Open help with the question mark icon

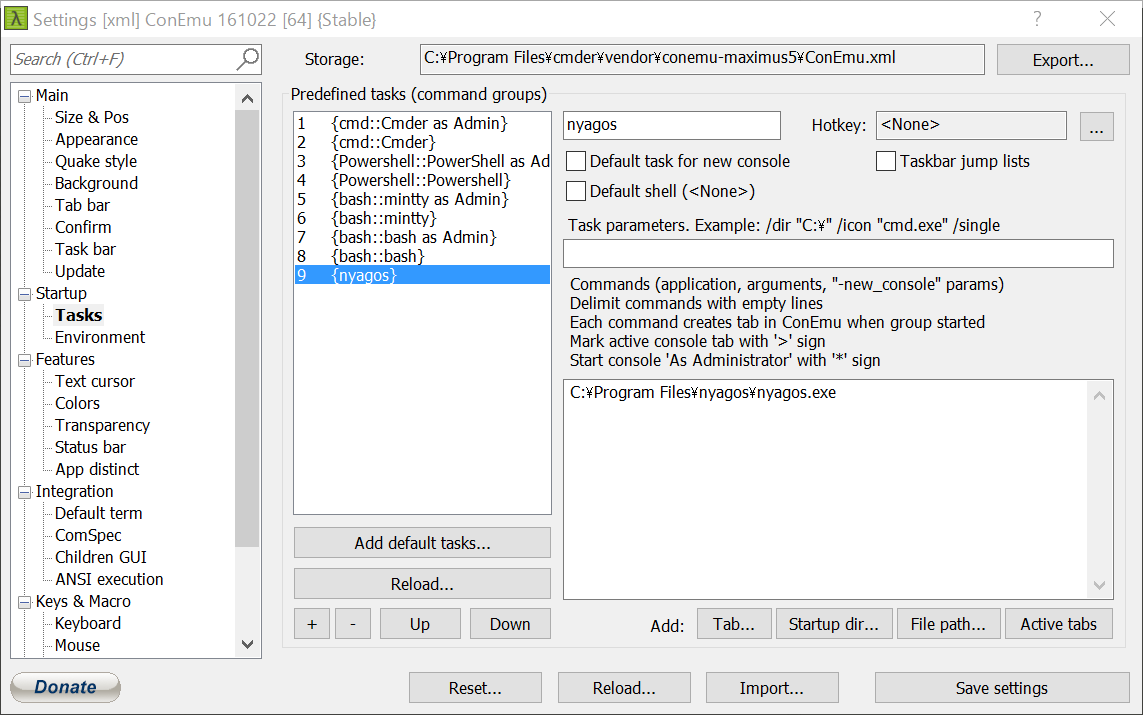1037,19
